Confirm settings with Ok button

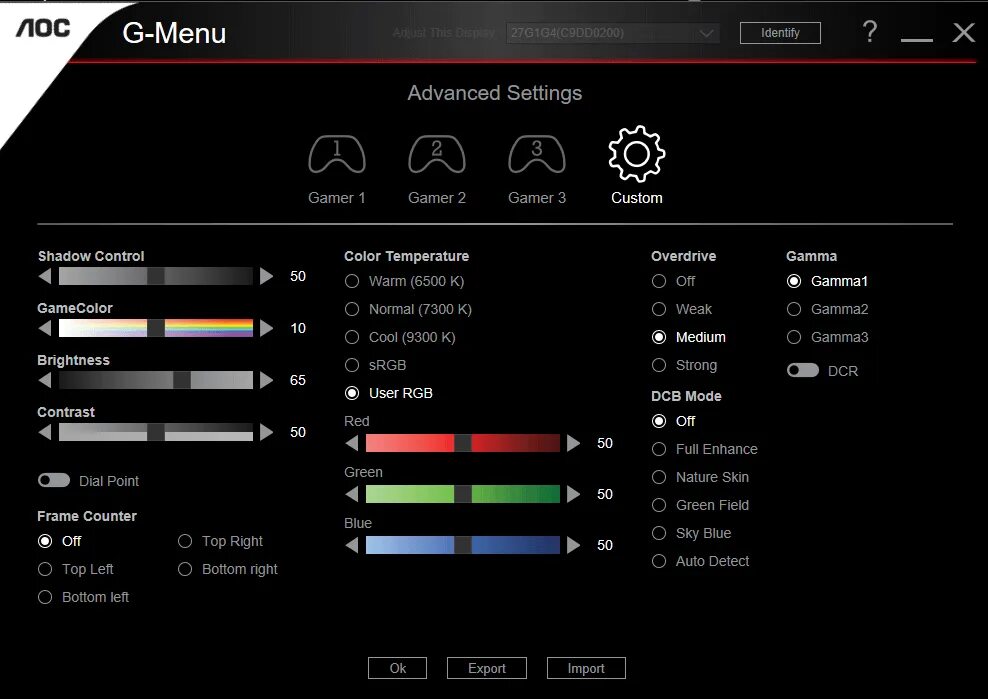[x=397, y=668]
